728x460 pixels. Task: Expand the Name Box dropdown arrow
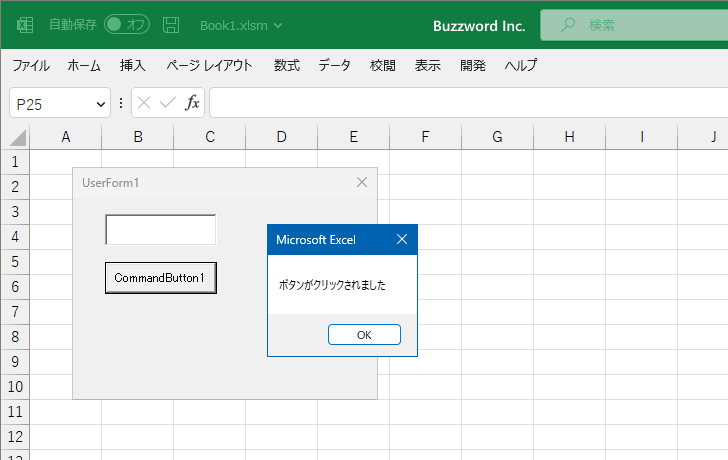coord(100,104)
